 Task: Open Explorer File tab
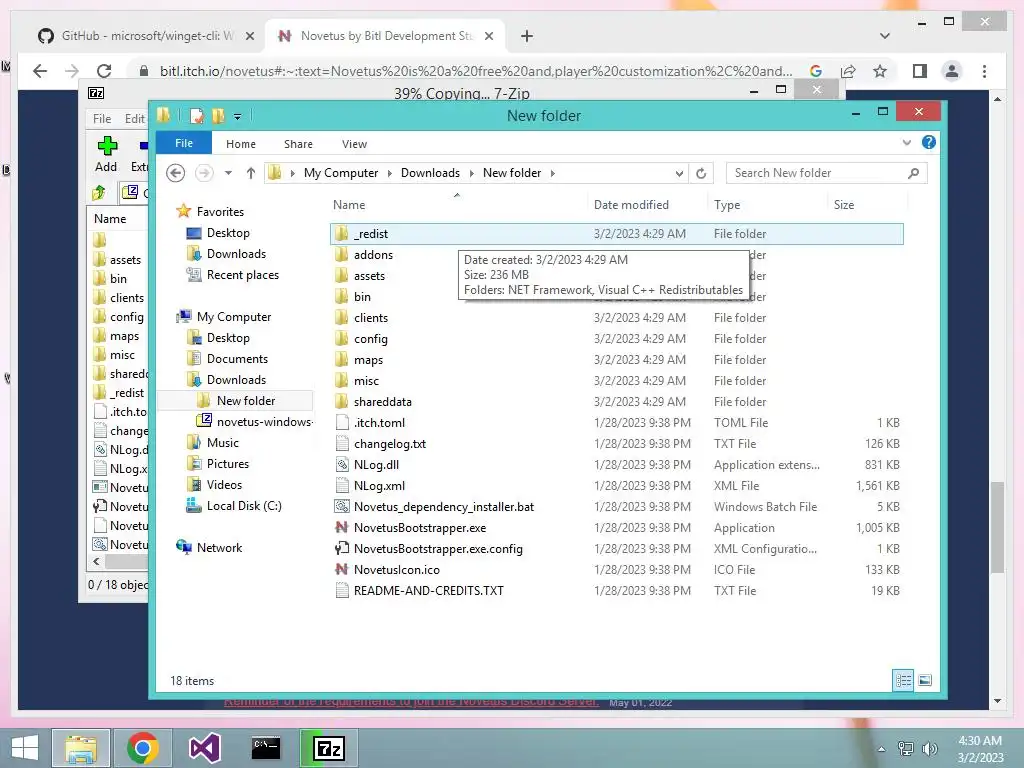(184, 143)
